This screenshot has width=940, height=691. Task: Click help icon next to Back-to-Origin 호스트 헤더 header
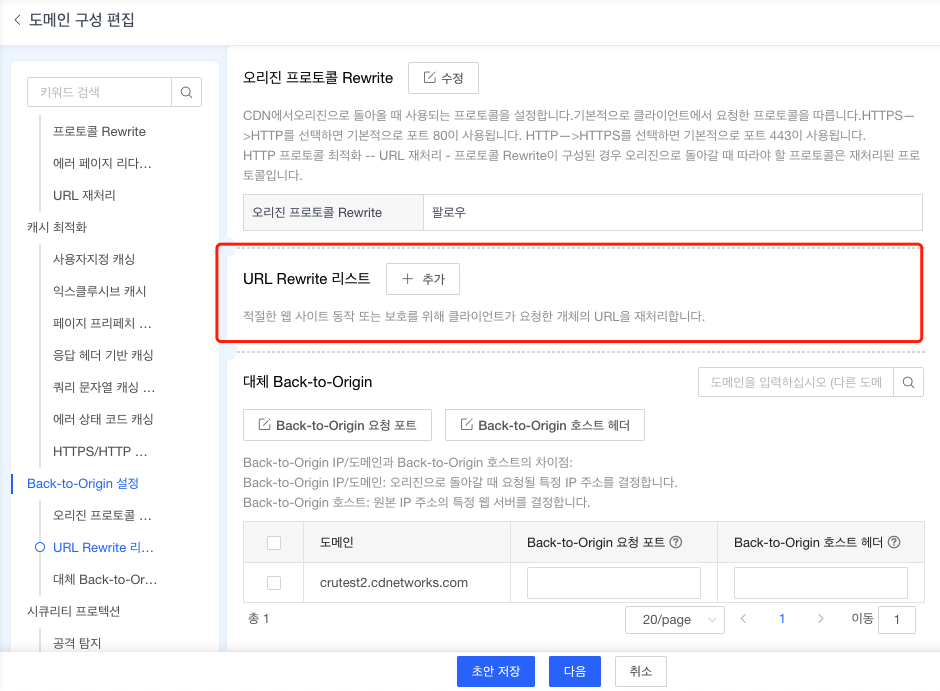point(894,542)
